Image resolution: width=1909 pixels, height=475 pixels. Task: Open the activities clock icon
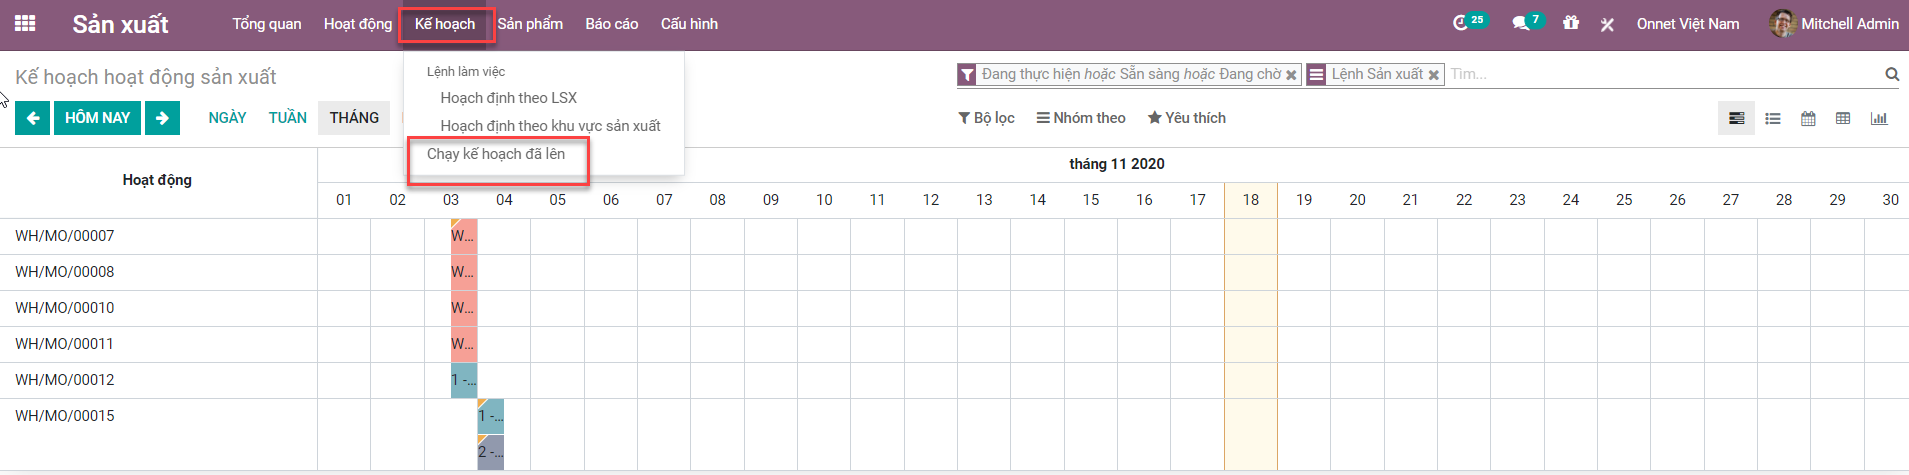point(1462,23)
